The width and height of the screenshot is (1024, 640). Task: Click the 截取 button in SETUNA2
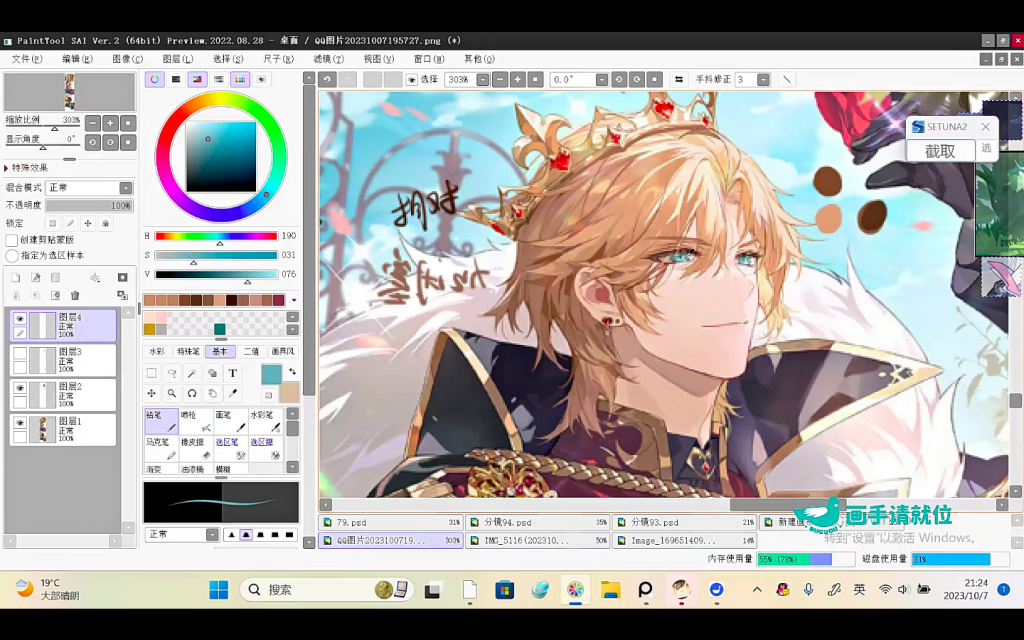tap(939, 151)
